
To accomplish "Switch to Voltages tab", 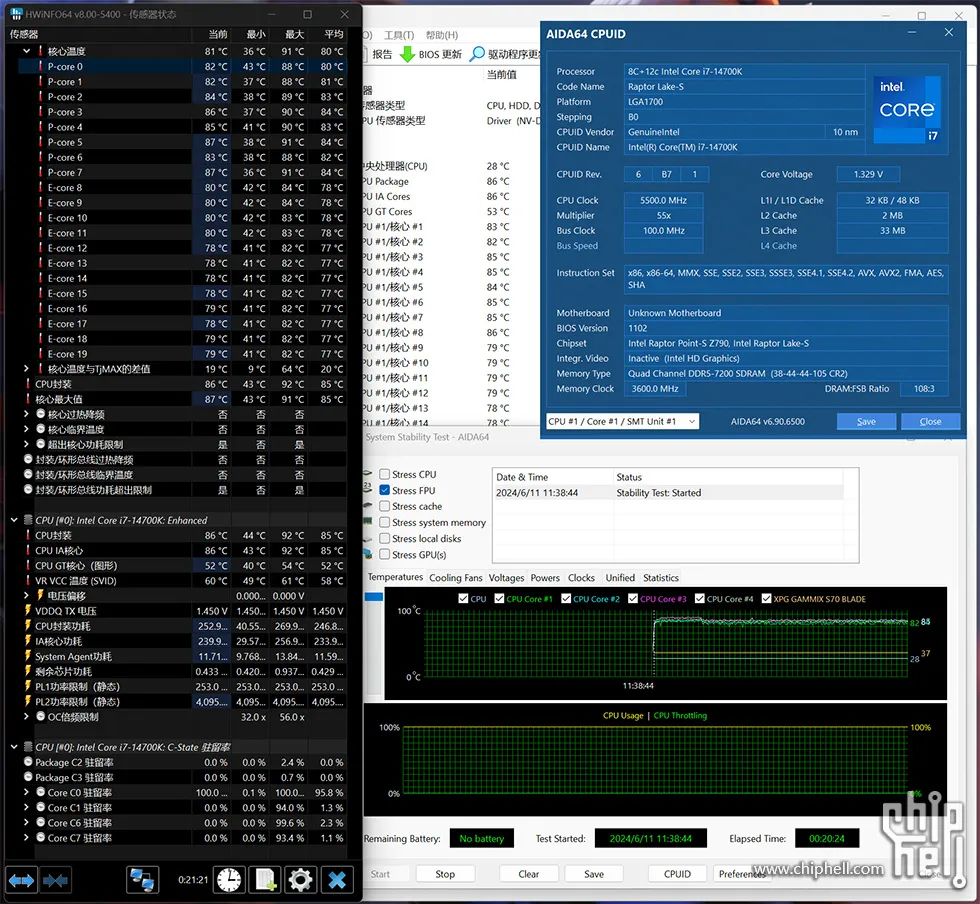I will [x=506, y=578].
